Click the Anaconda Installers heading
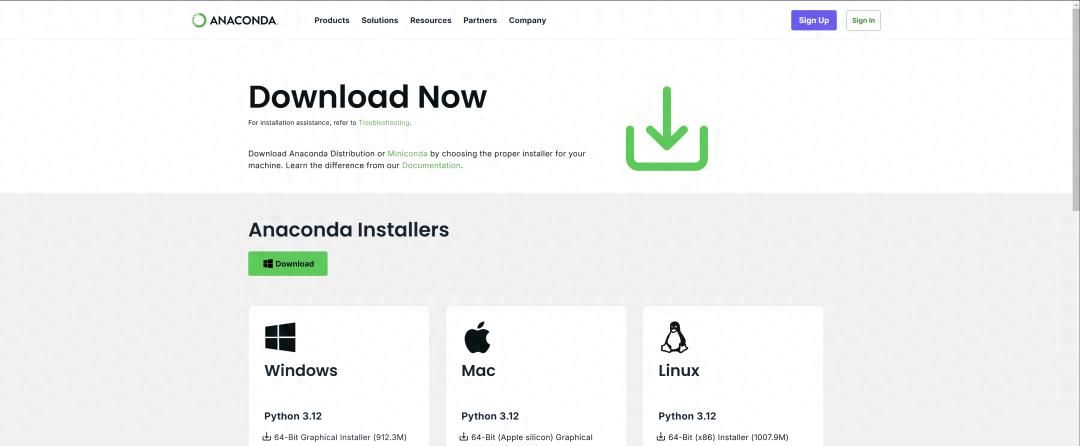This screenshot has height=446, width=1080. (349, 229)
